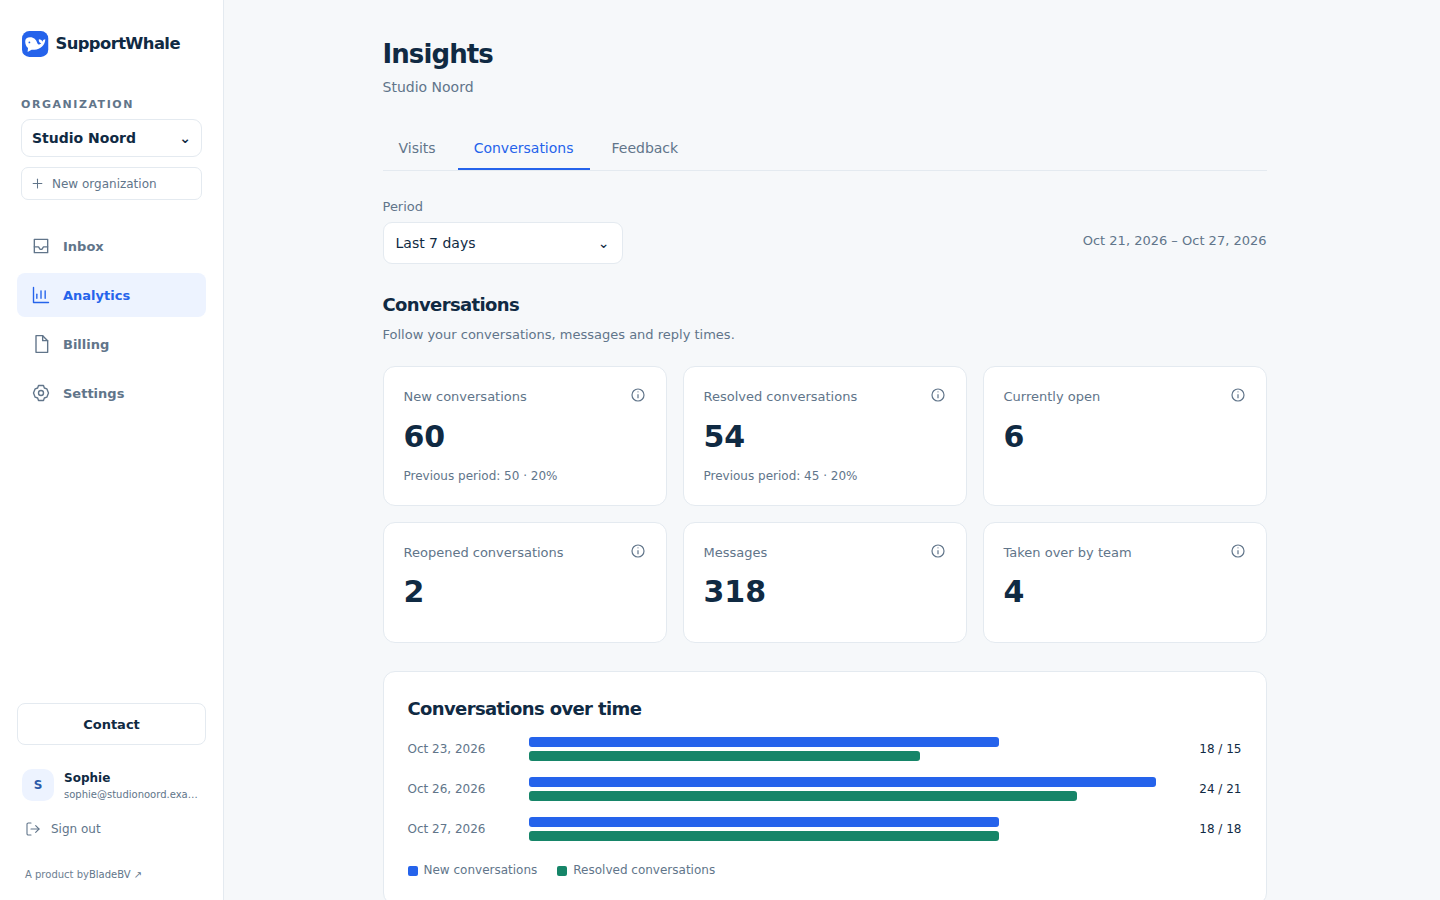Click the blue New conversations legend swatch
1440x900 pixels.
pos(413,871)
